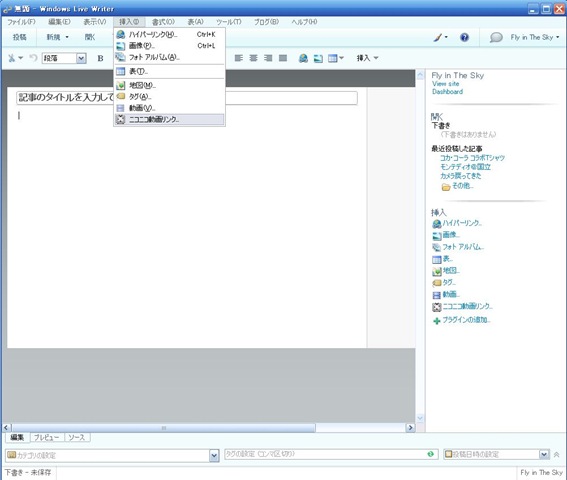Choose 地図 in the insert menu
This screenshot has width=567, height=480.
[169, 85]
